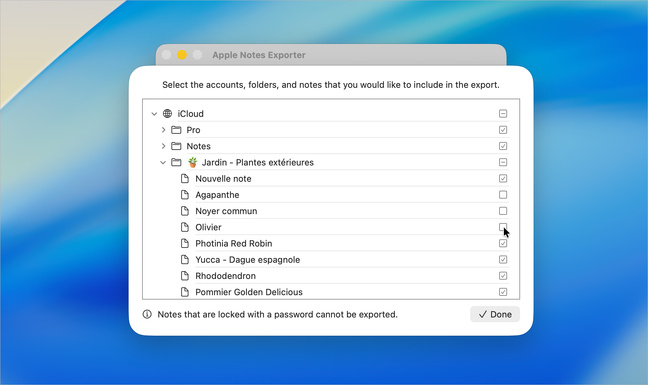Select the Rhododendron note text
The width and height of the screenshot is (648, 385).
pyautogui.click(x=225, y=276)
